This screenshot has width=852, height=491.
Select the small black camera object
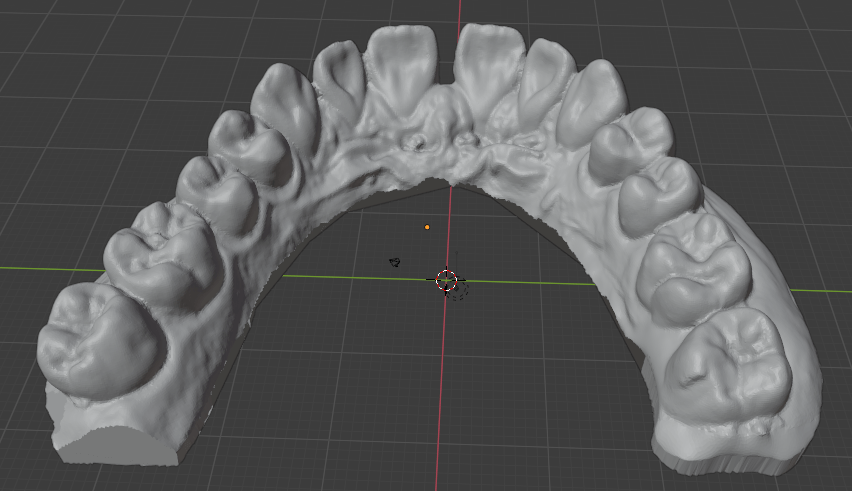click(x=395, y=262)
